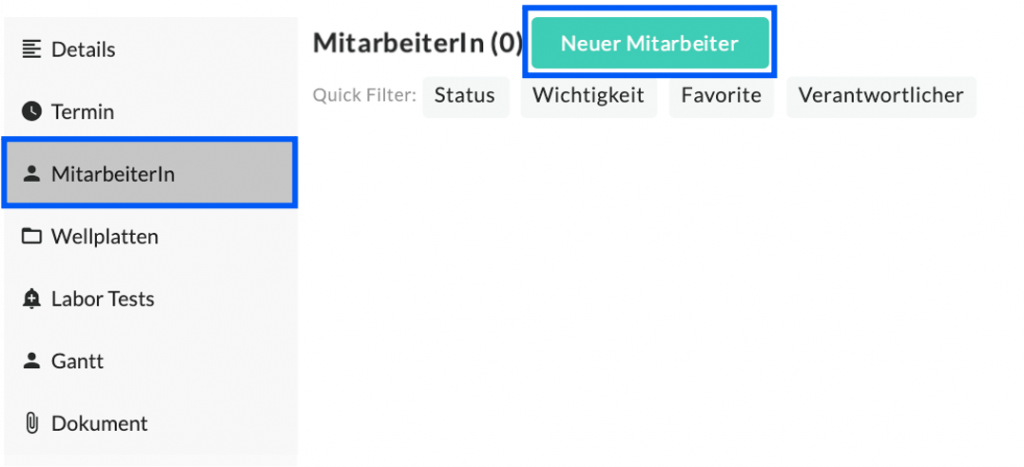Viewport: 1024px width, 467px height.
Task: Switch to the Details section
Action: click(83, 49)
